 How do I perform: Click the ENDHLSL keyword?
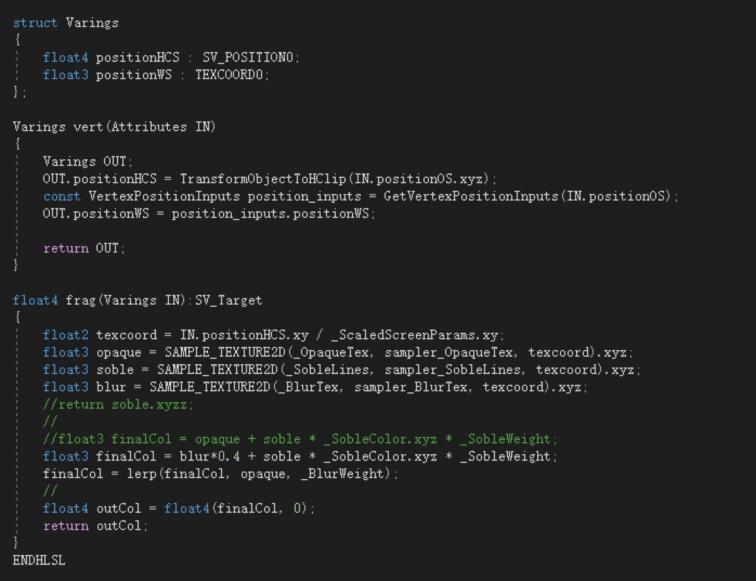[39, 560]
